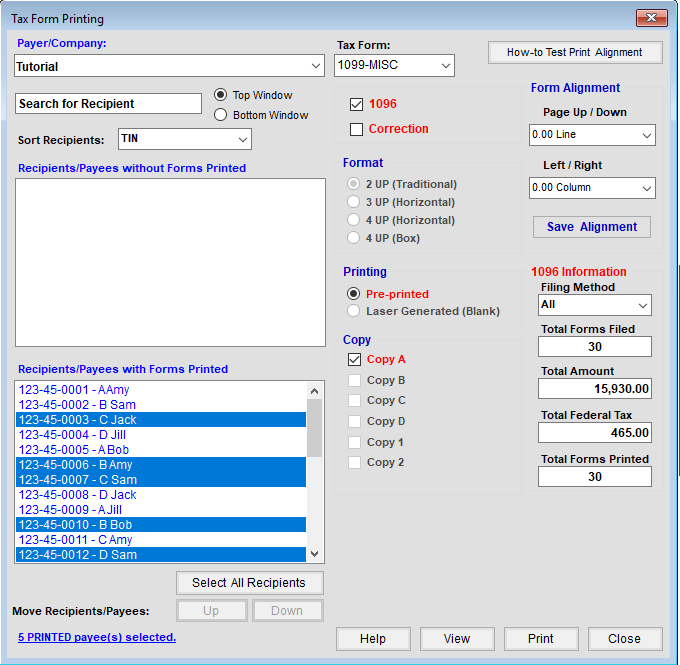The height and width of the screenshot is (665, 680).
Task: Select Laser Generated (Blank) printing option
Action: [x=353, y=311]
